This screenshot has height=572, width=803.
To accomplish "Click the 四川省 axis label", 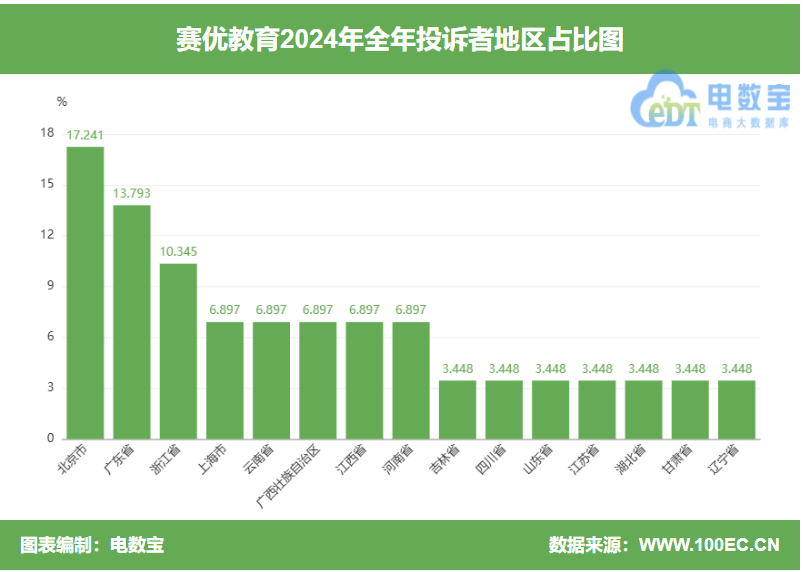I will click(x=492, y=459).
